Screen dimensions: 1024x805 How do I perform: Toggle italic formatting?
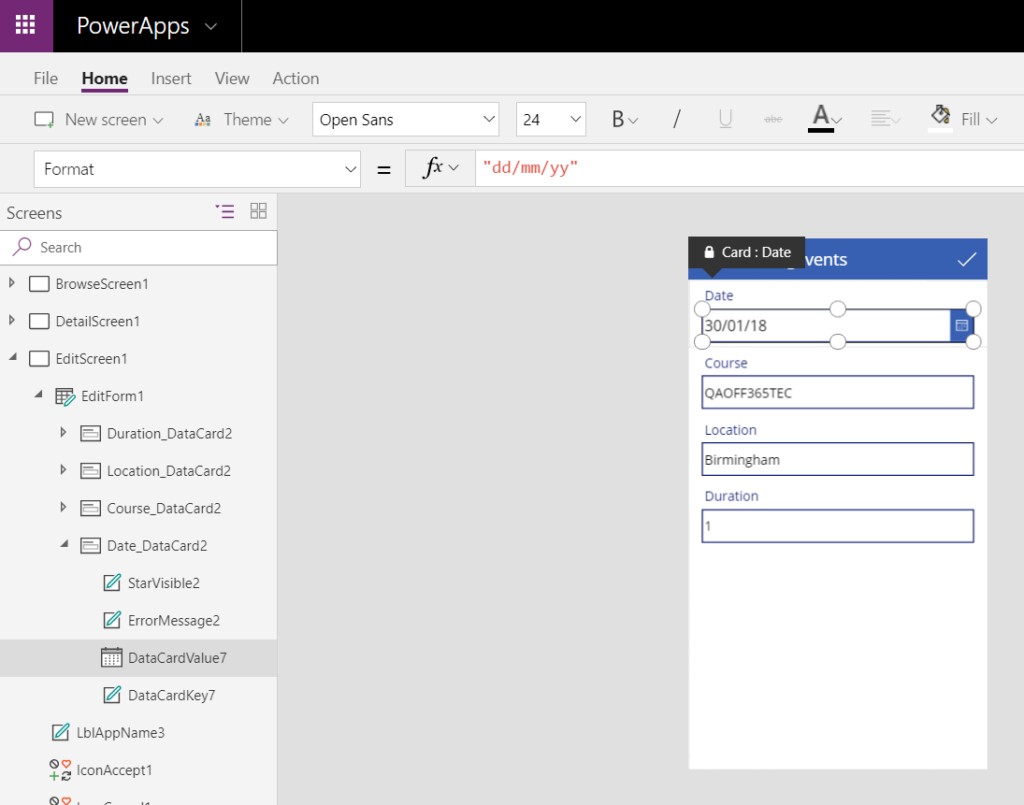tap(677, 118)
